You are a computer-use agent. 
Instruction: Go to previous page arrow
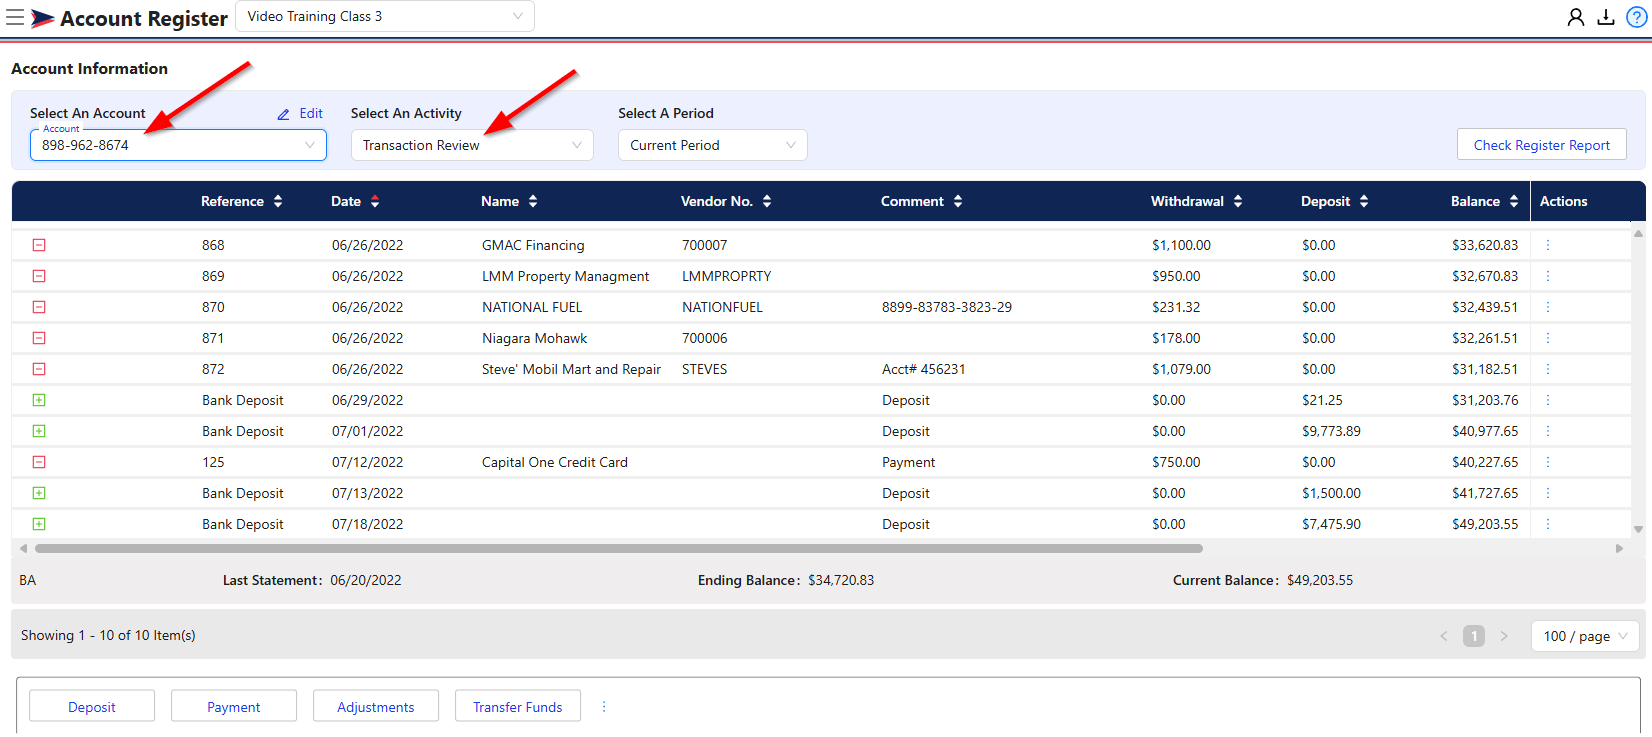pyautogui.click(x=1444, y=636)
